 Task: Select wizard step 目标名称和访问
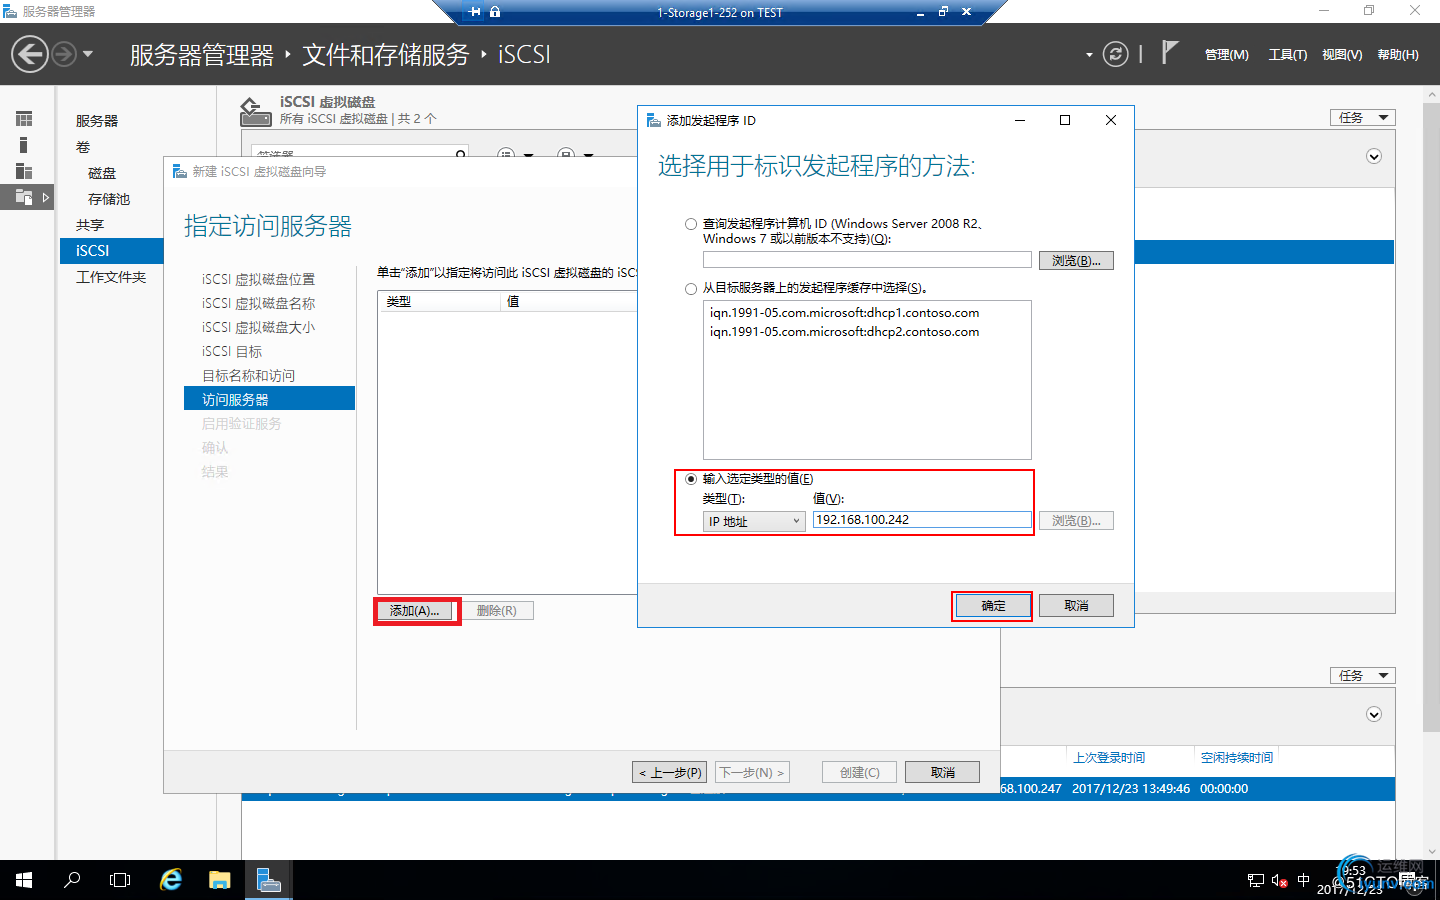pyautogui.click(x=248, y=376)
